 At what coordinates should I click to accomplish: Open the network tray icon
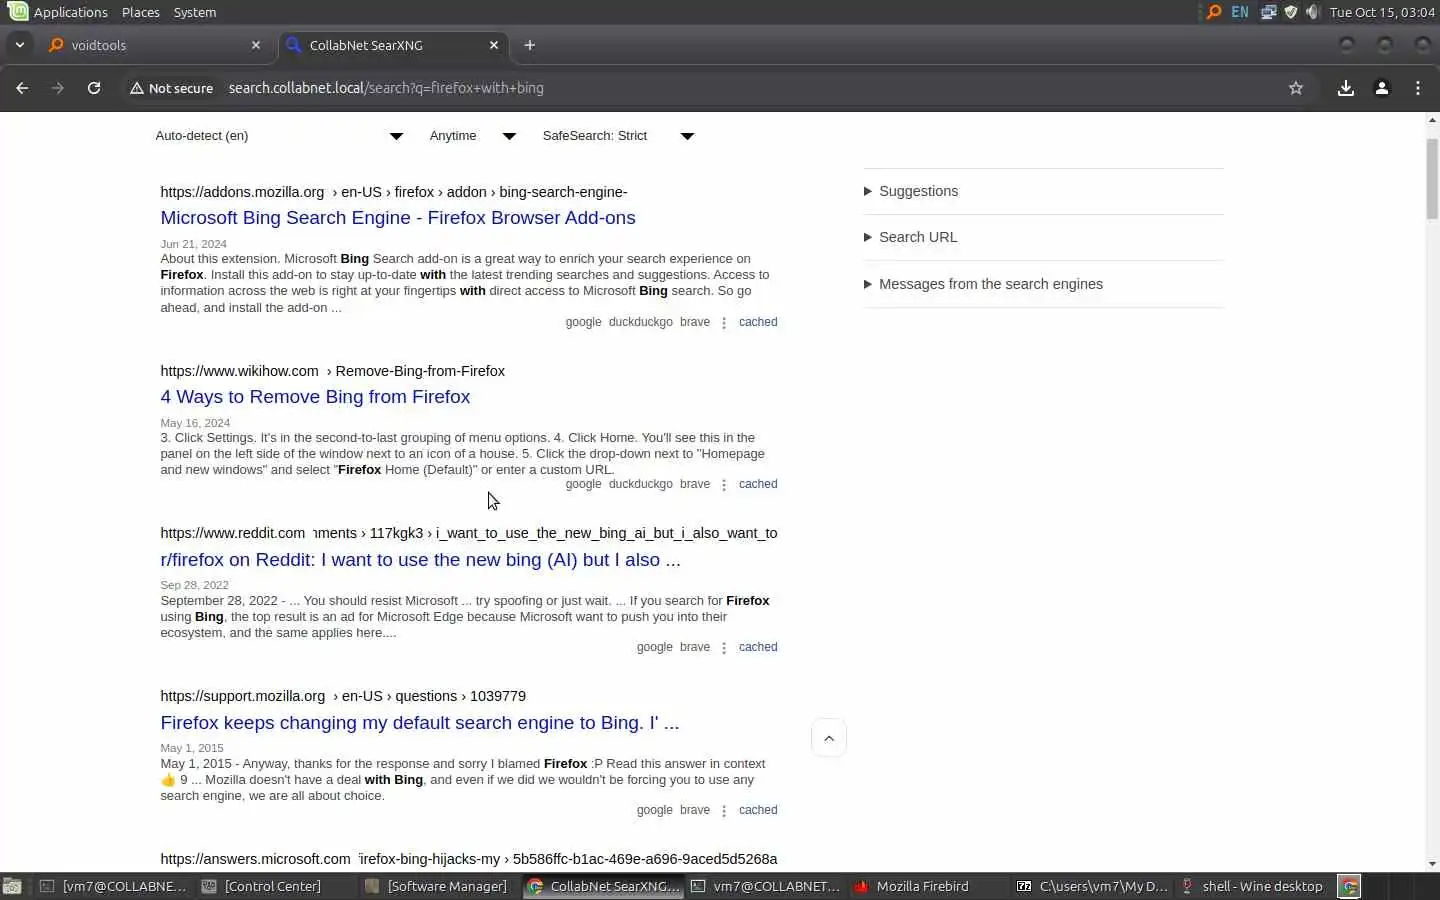tap(1268, 12)
